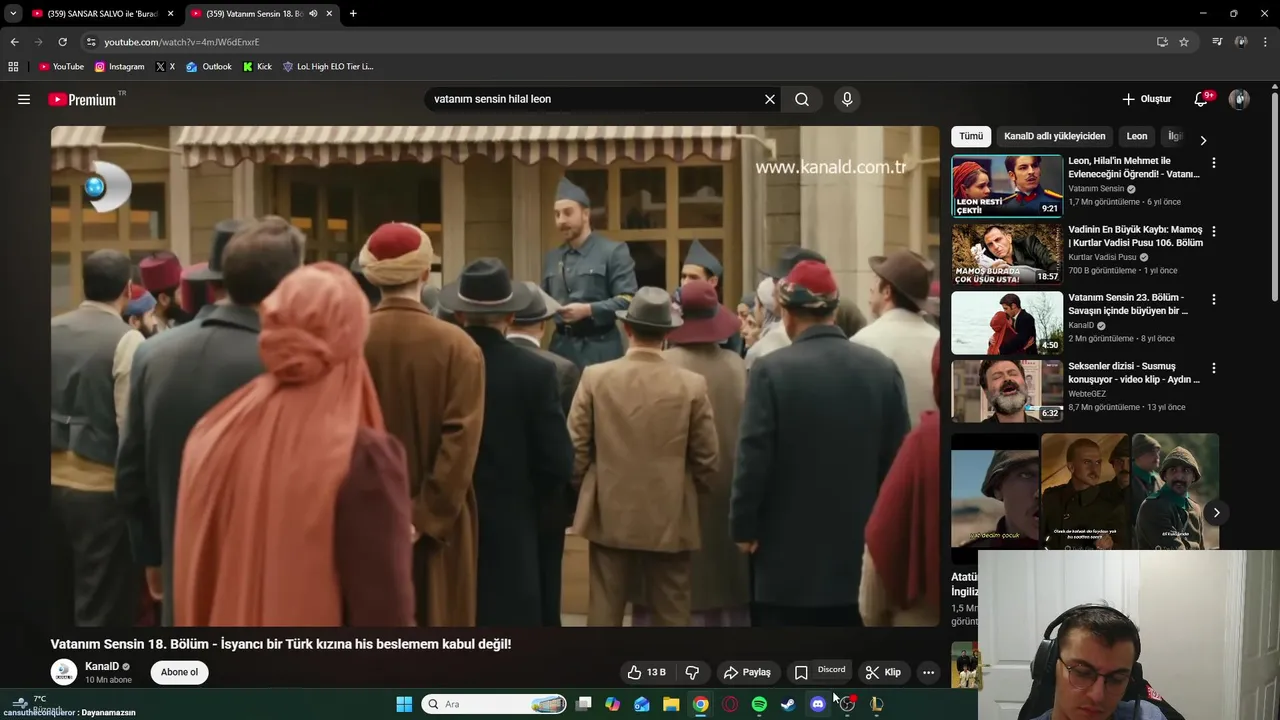This screenshot has width=1280, height=720.
Task: Open Windows Start menu
Action: pos(404,704)
